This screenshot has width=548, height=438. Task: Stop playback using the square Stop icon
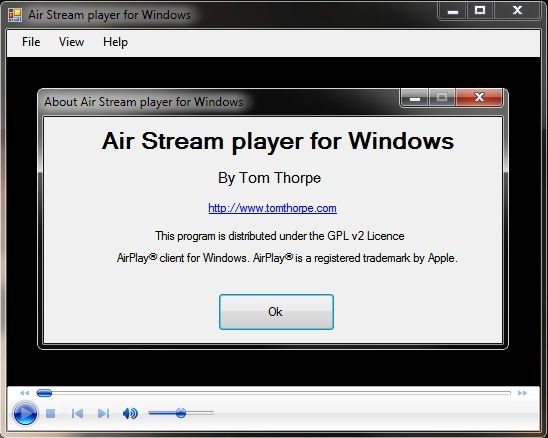(50, 414)
